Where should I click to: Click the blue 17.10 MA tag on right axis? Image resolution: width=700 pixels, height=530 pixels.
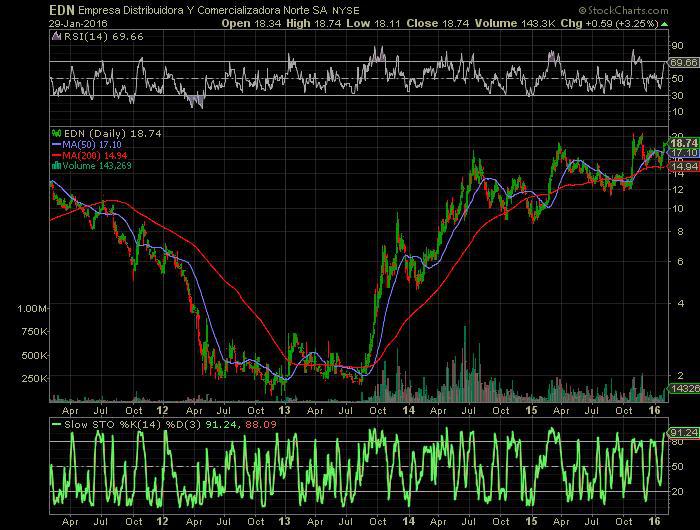683,153
